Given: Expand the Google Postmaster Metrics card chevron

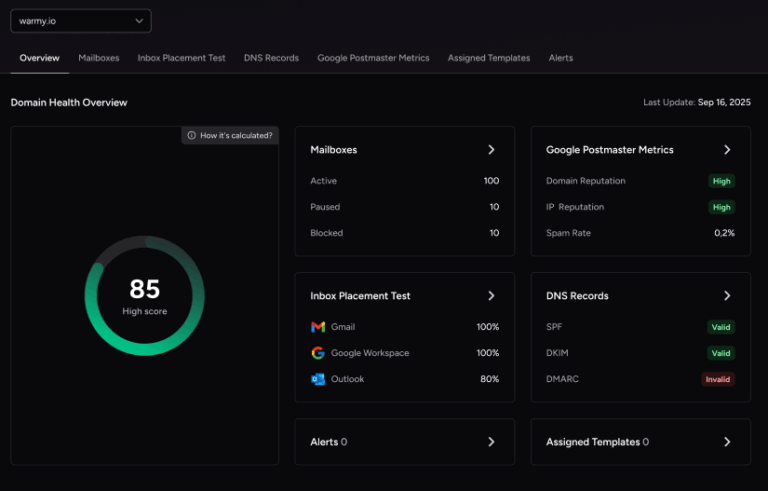Looking at the screenshot, I should point(727,149).
